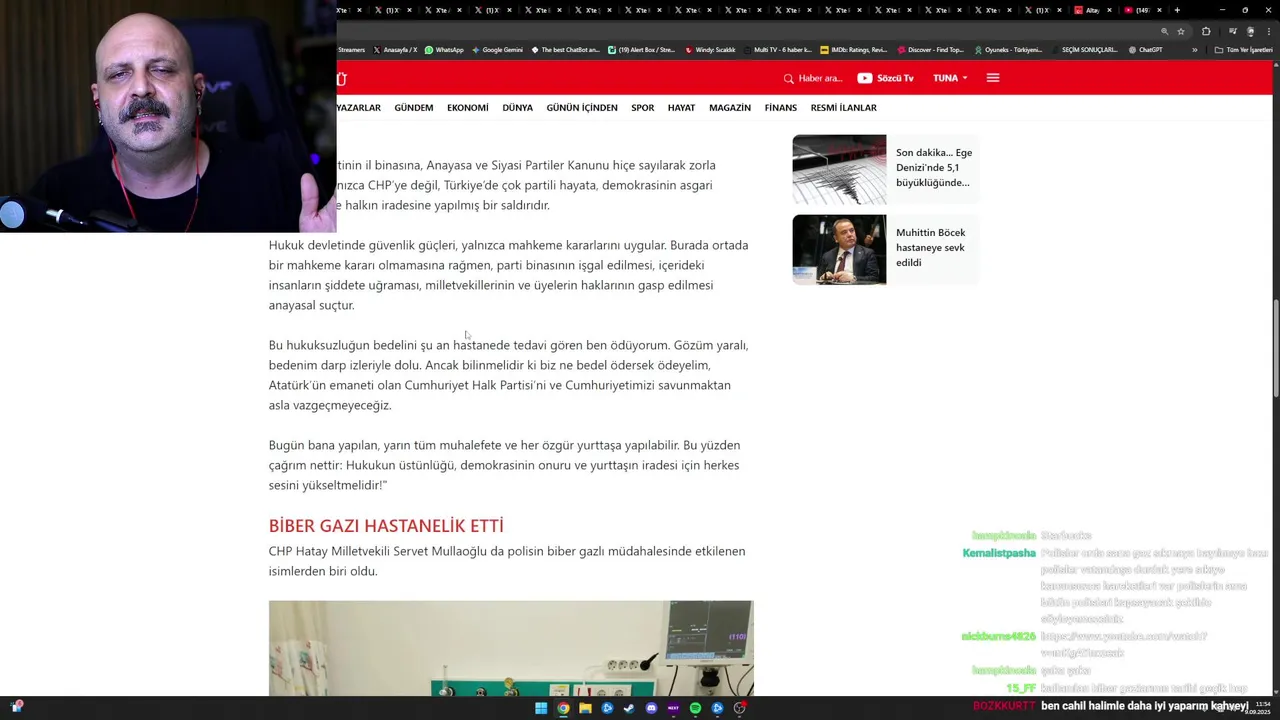Screen dimensions: 1280x720
Task: Open File Explorer from the taskbar
Action: [585, 708]
